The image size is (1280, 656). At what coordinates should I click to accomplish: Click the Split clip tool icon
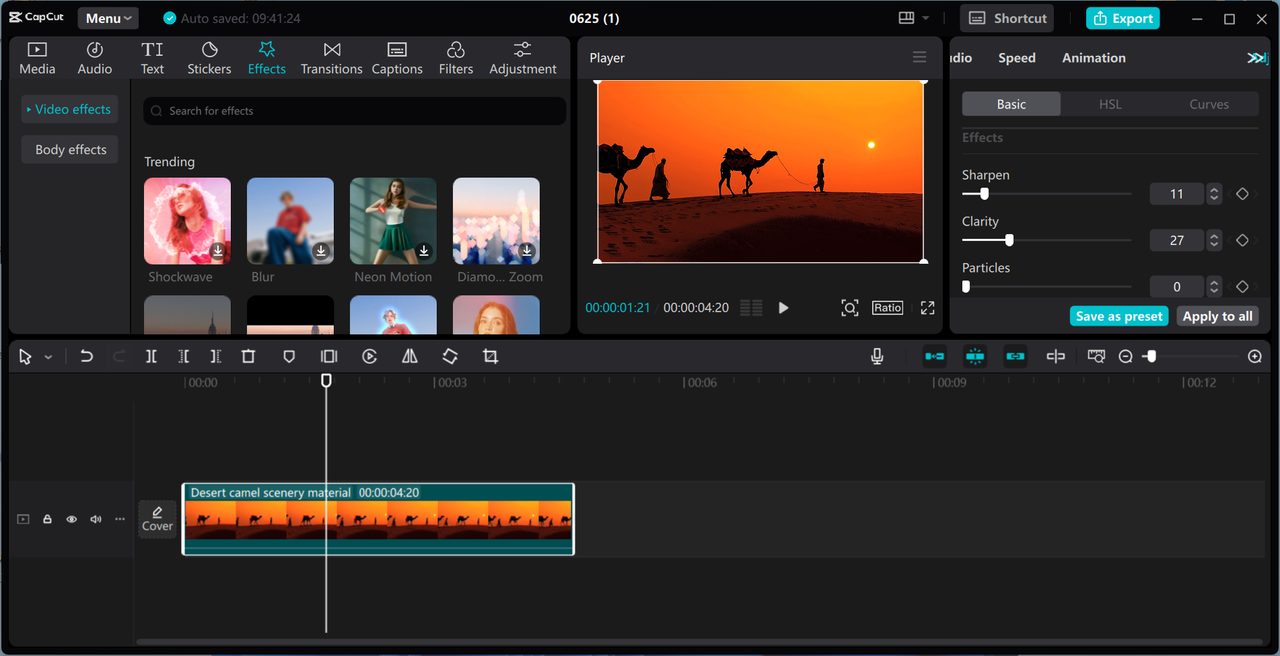[151, 356]
